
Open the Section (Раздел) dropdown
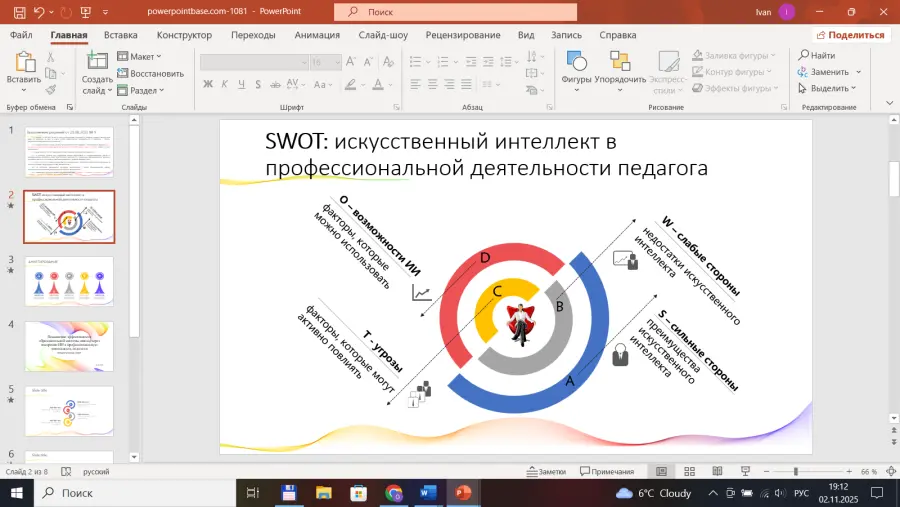(142, 89)
